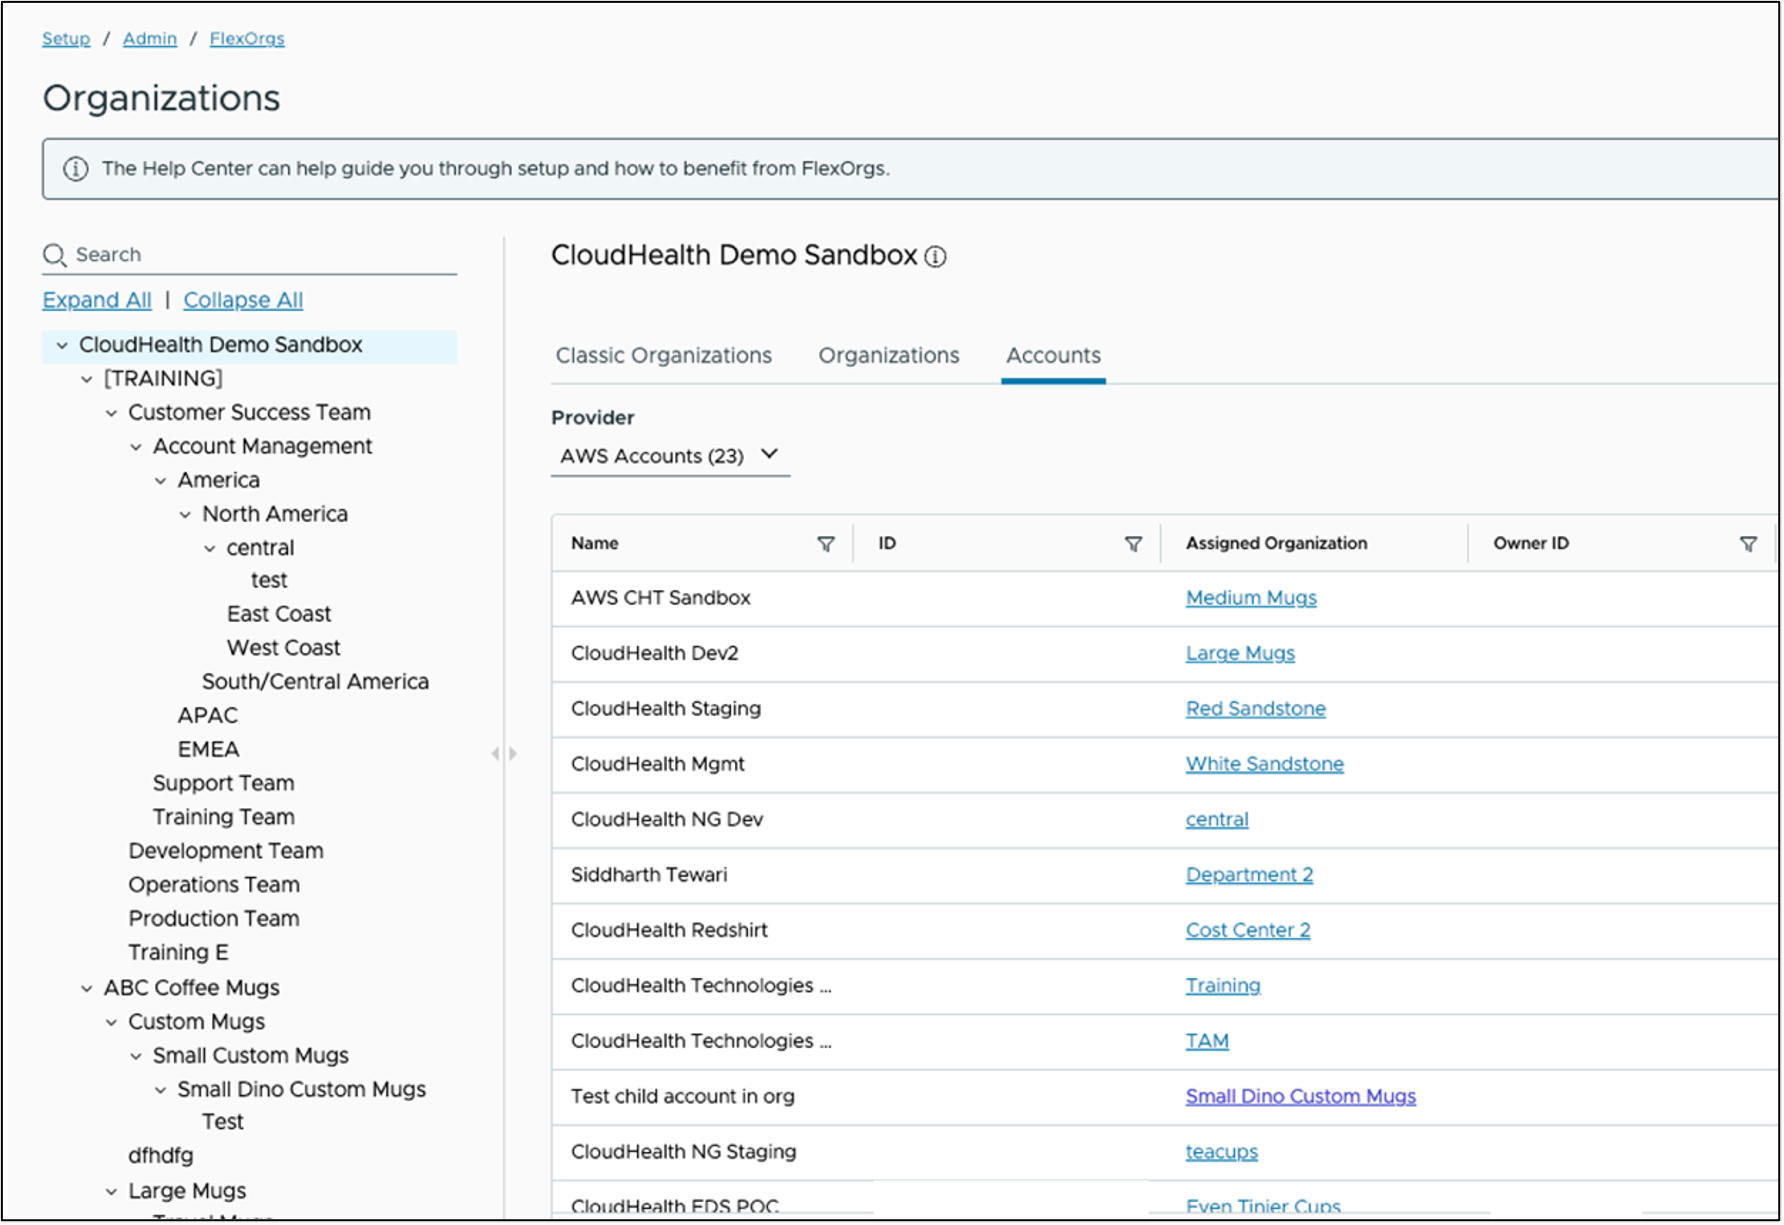Open the White Sandstone organization link

(1265, 765)
